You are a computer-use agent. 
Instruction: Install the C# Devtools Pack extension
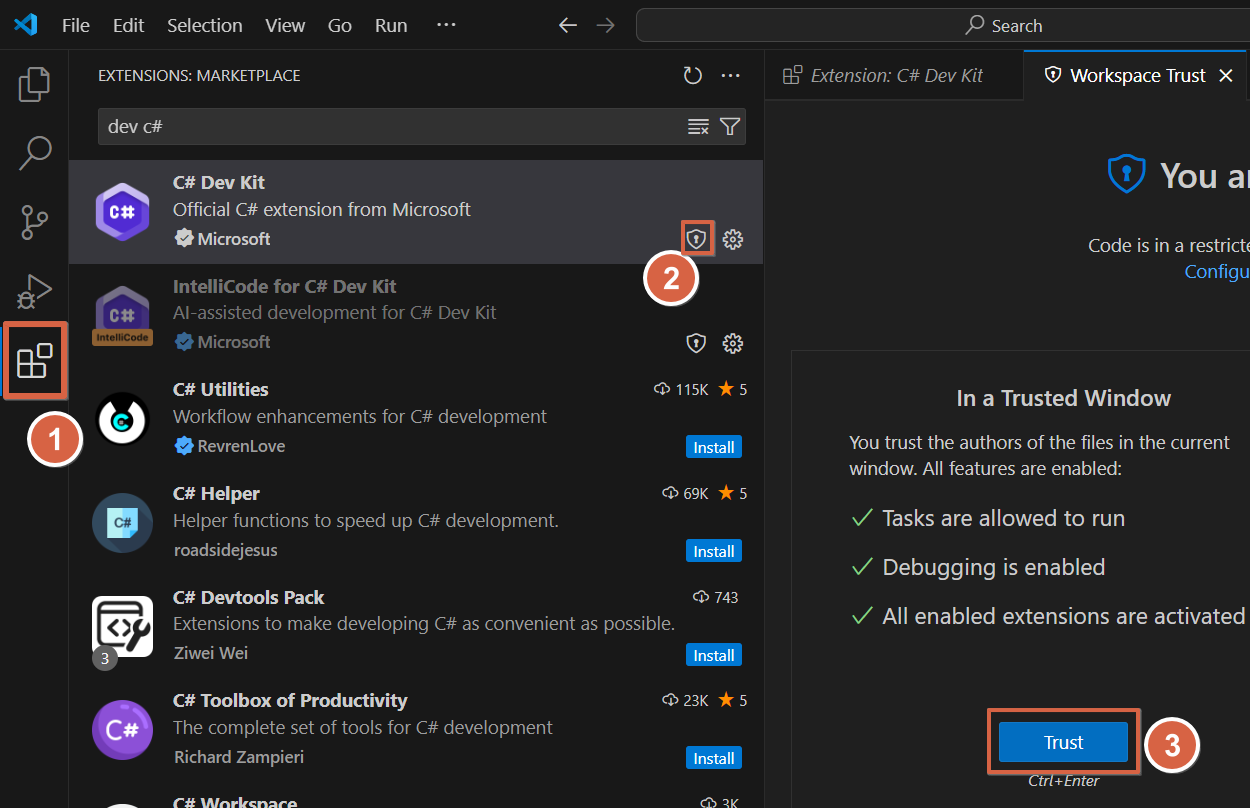(714, 655)
